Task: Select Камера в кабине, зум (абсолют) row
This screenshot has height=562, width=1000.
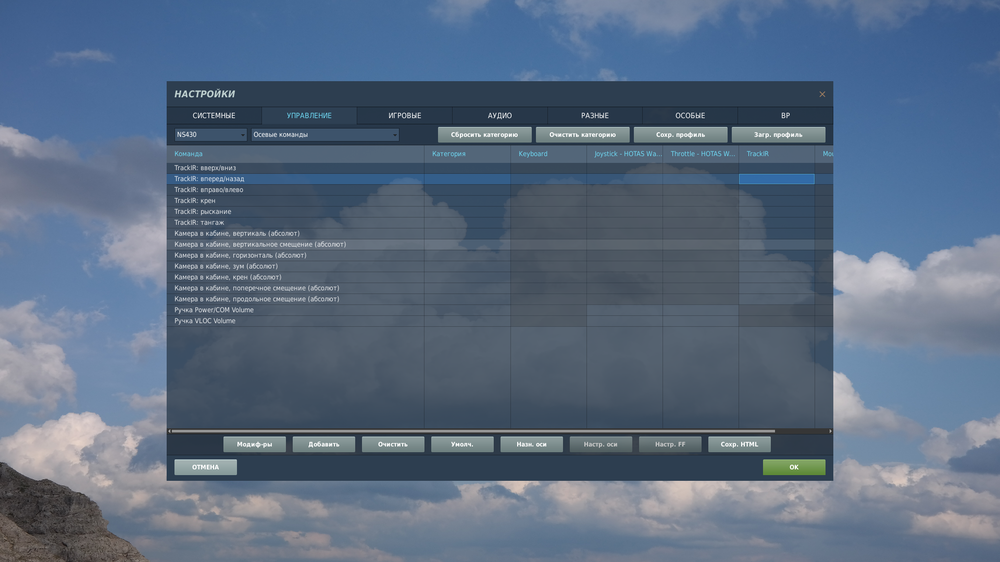Action: (500, 266)
